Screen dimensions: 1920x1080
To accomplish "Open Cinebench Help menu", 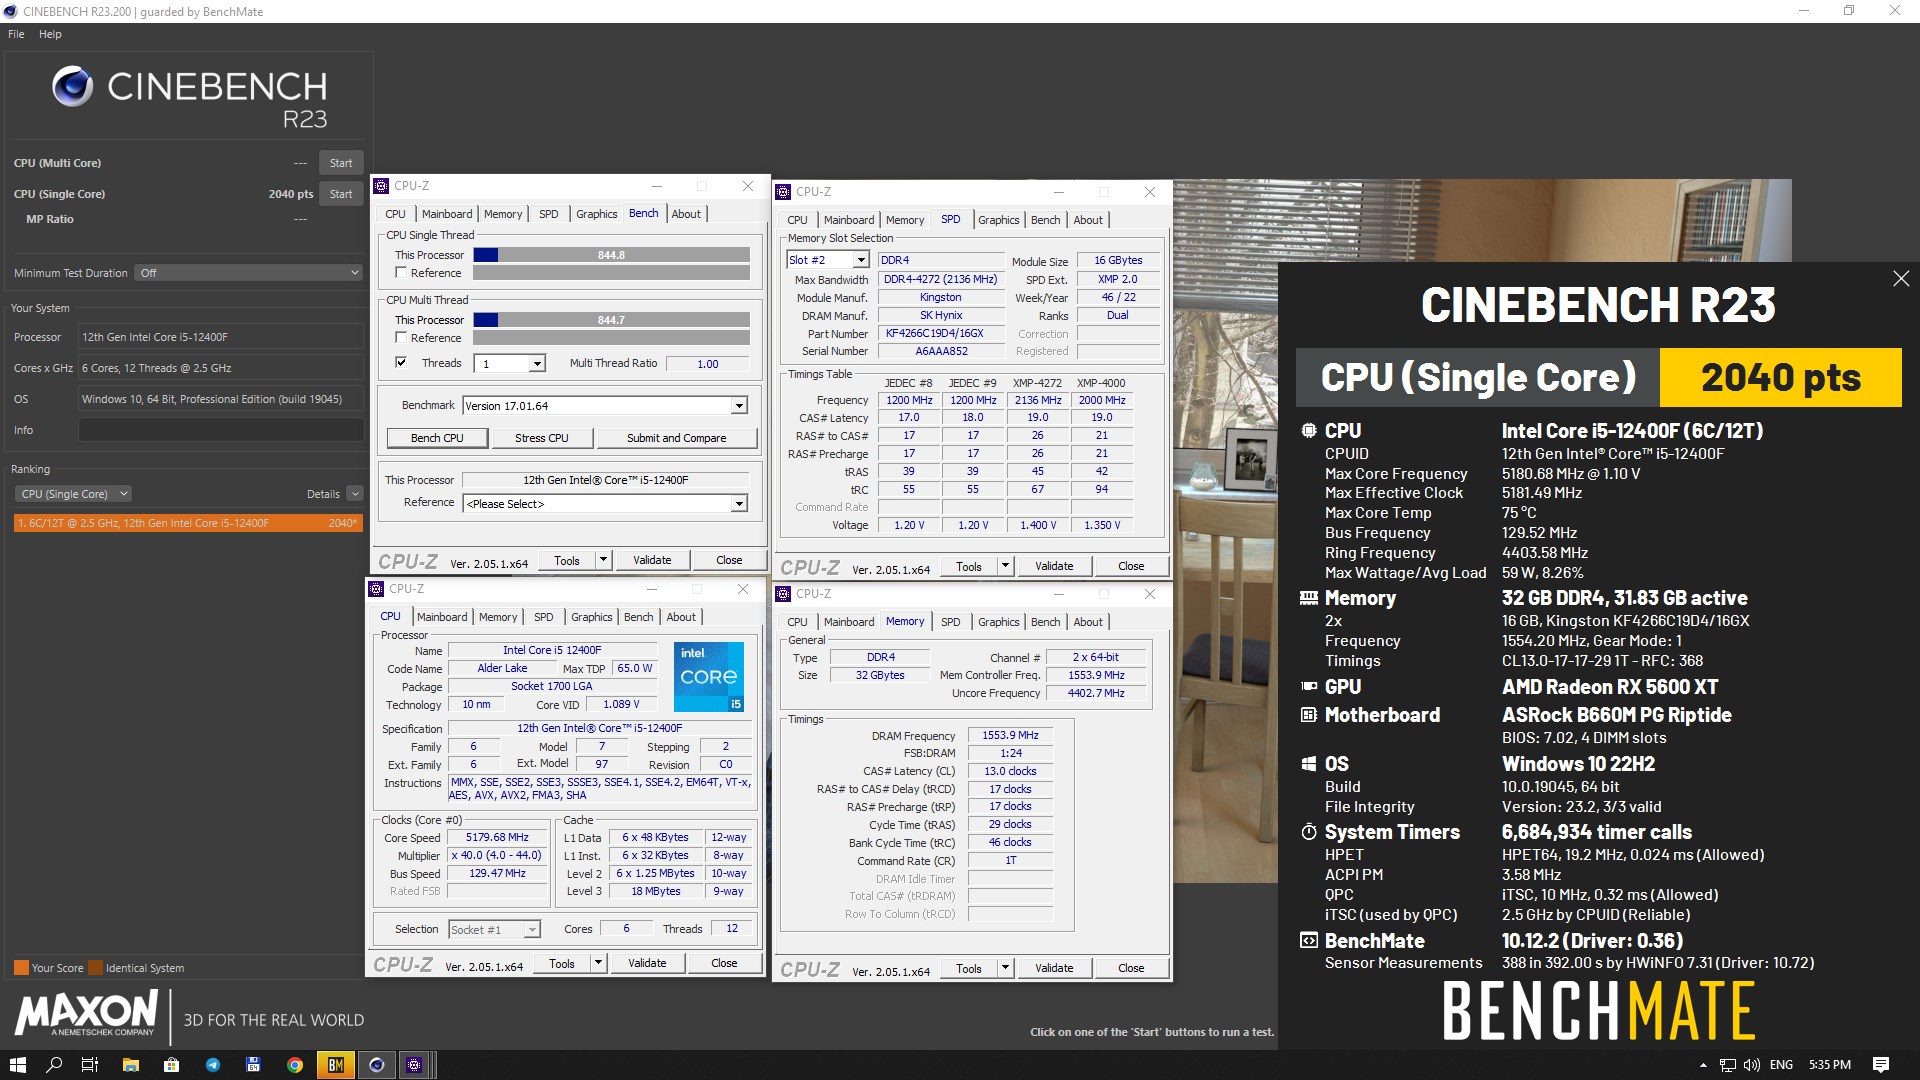I will point(50,34).
